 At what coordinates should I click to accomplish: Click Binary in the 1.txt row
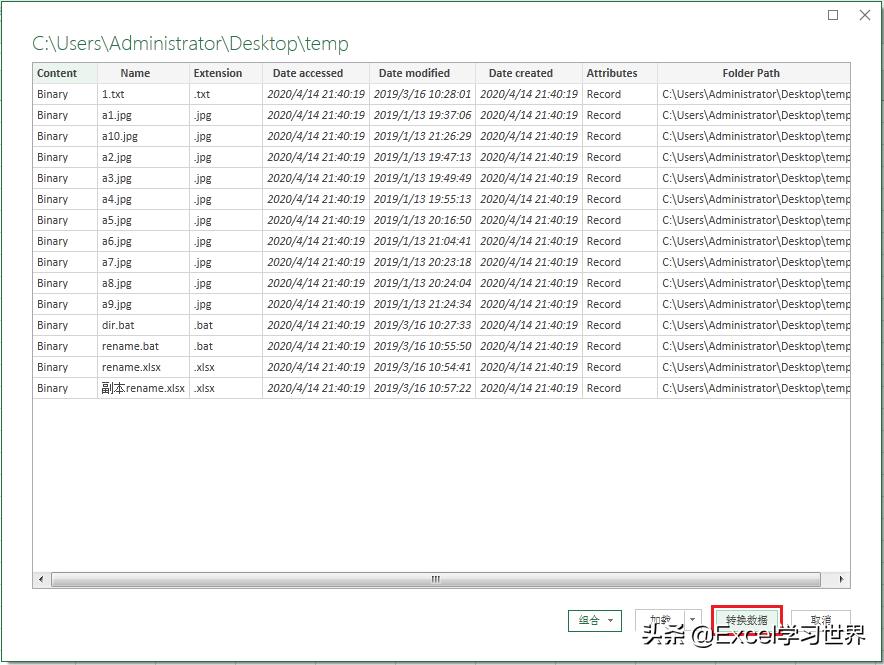[x=53, y=94]
